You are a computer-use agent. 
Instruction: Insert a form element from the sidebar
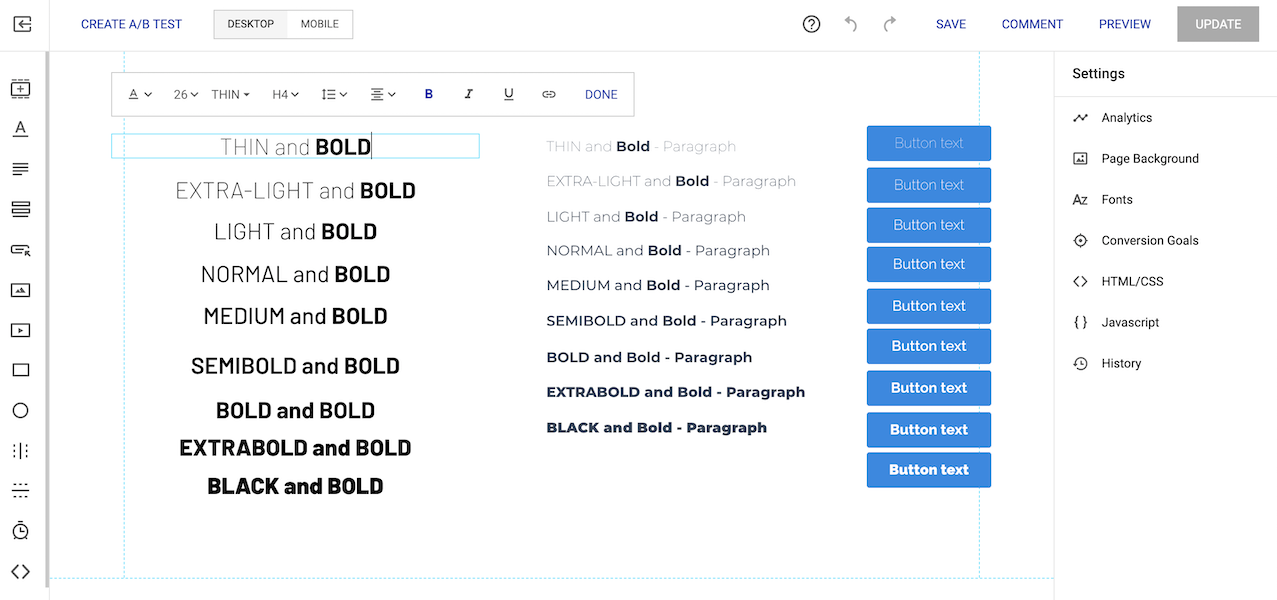point(21,248)
